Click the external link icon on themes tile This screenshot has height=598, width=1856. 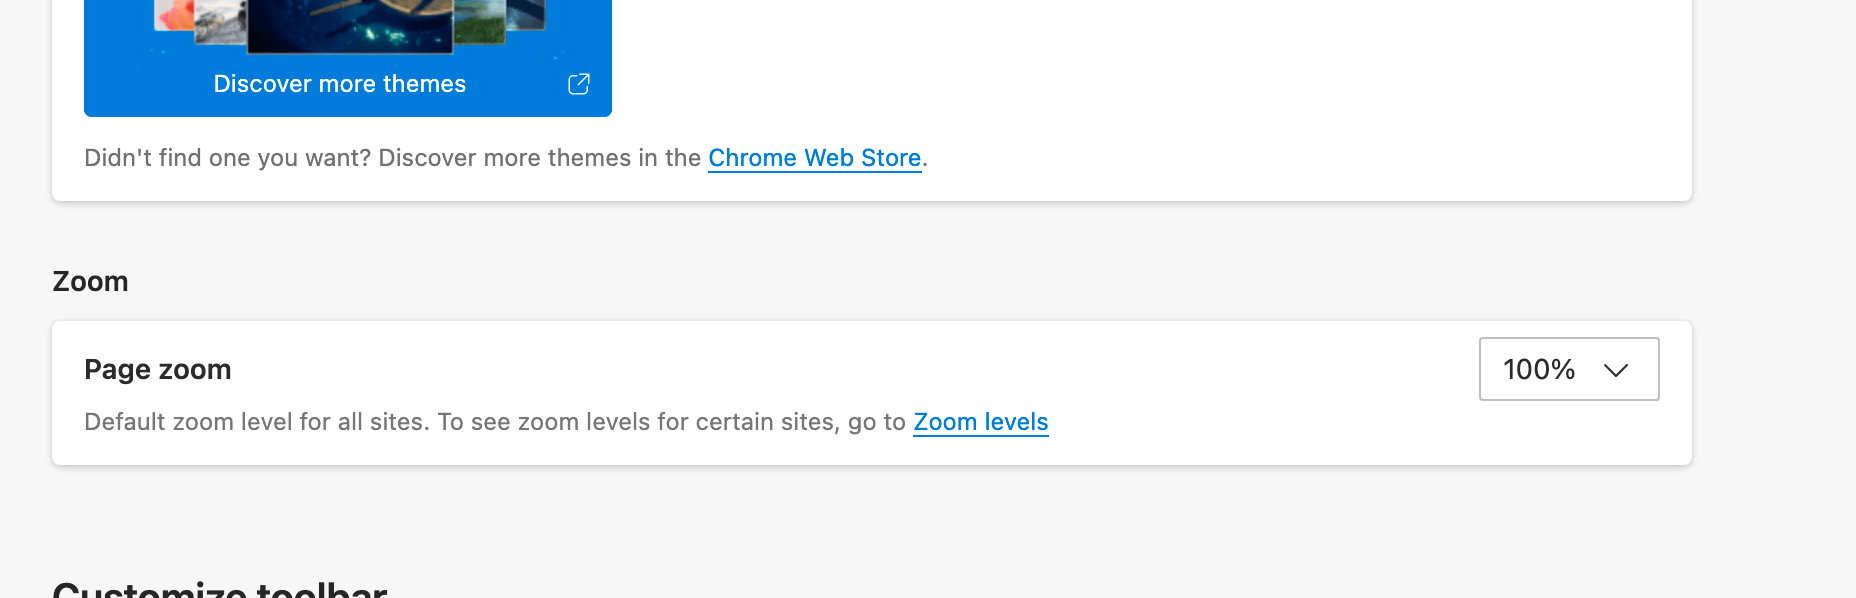pos(579,84)
